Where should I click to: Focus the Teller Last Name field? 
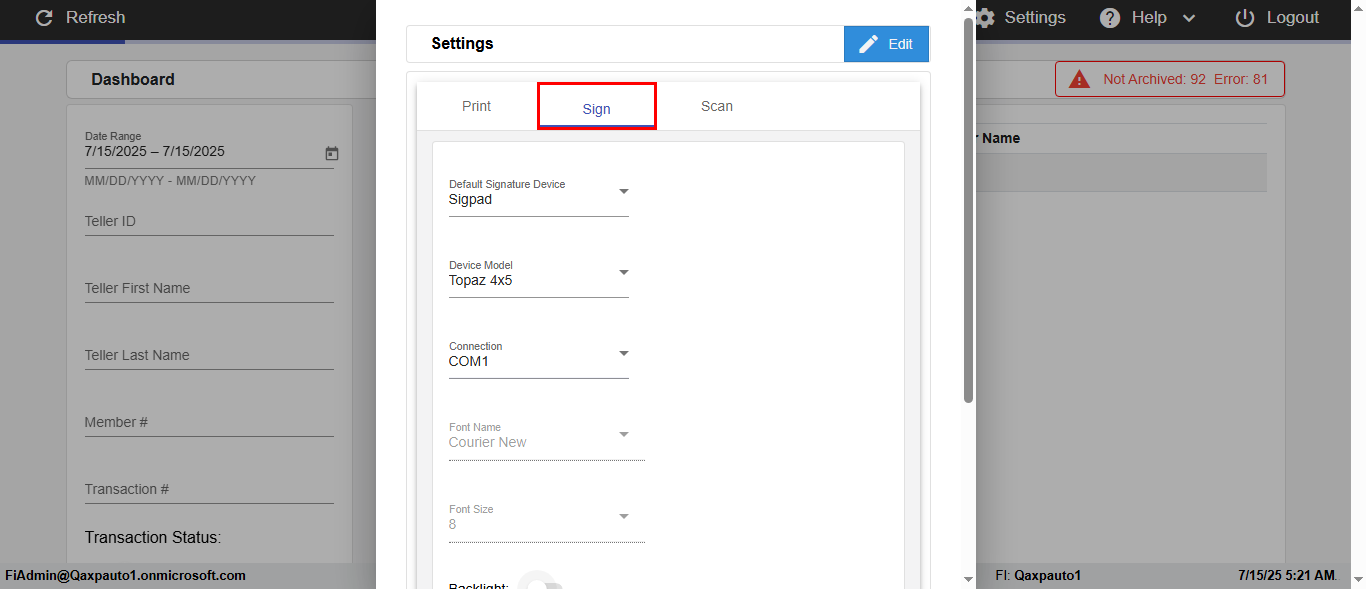pos(209,356)
